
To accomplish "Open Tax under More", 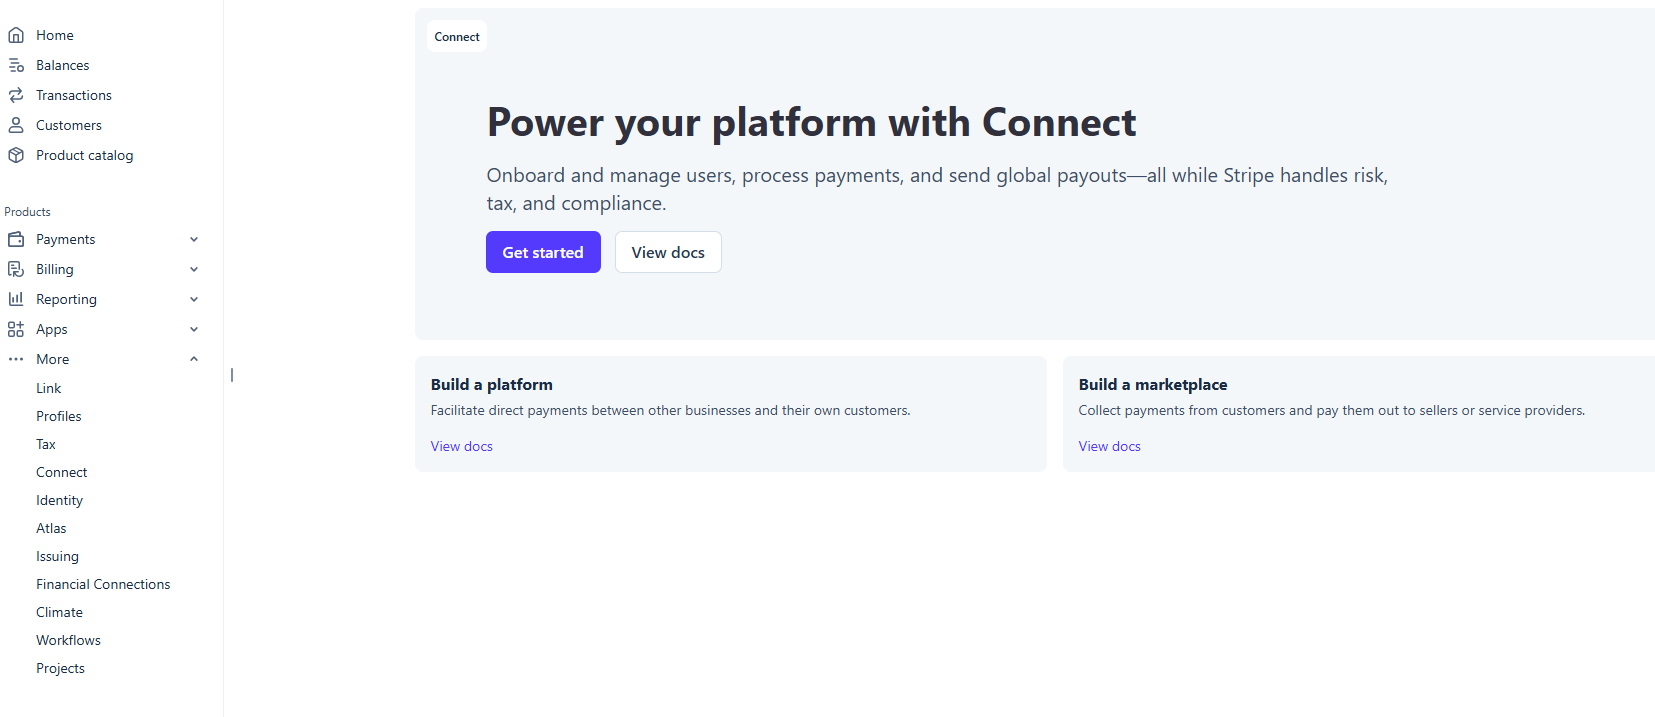I will point(46,444).
